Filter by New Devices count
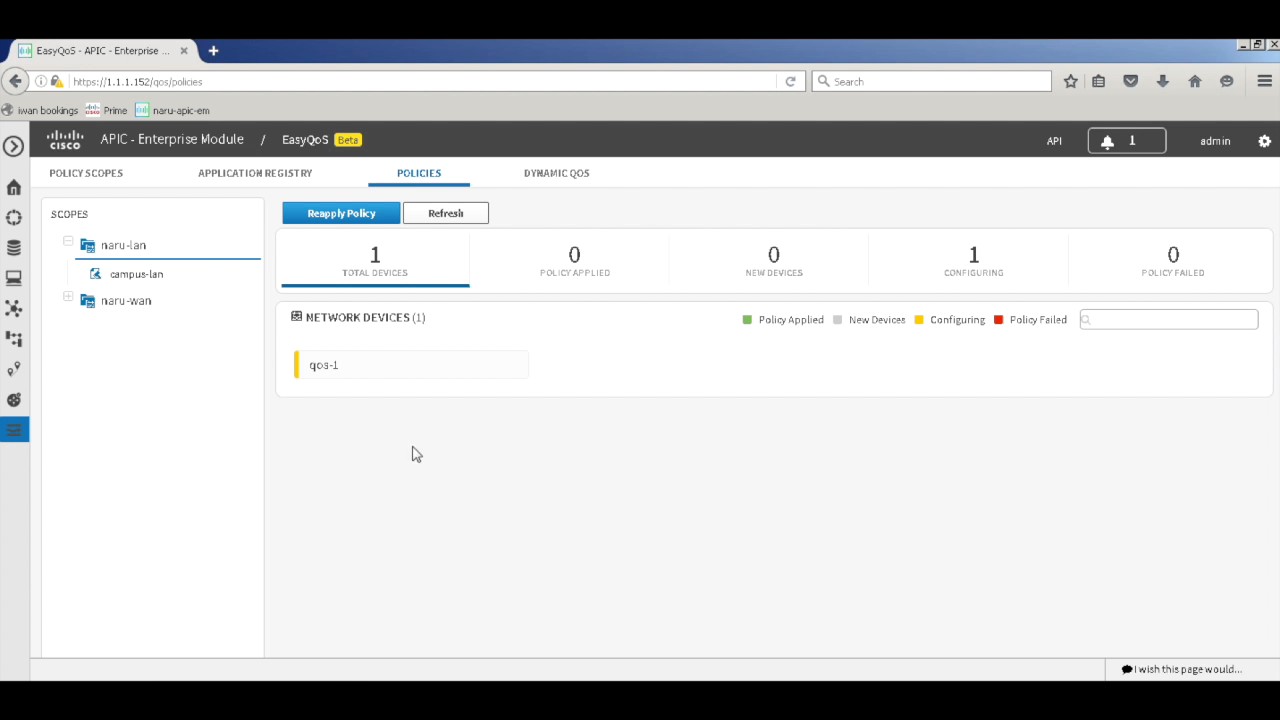The width and height of the screenshot is (1280, 720). click(x=774, y=261)
